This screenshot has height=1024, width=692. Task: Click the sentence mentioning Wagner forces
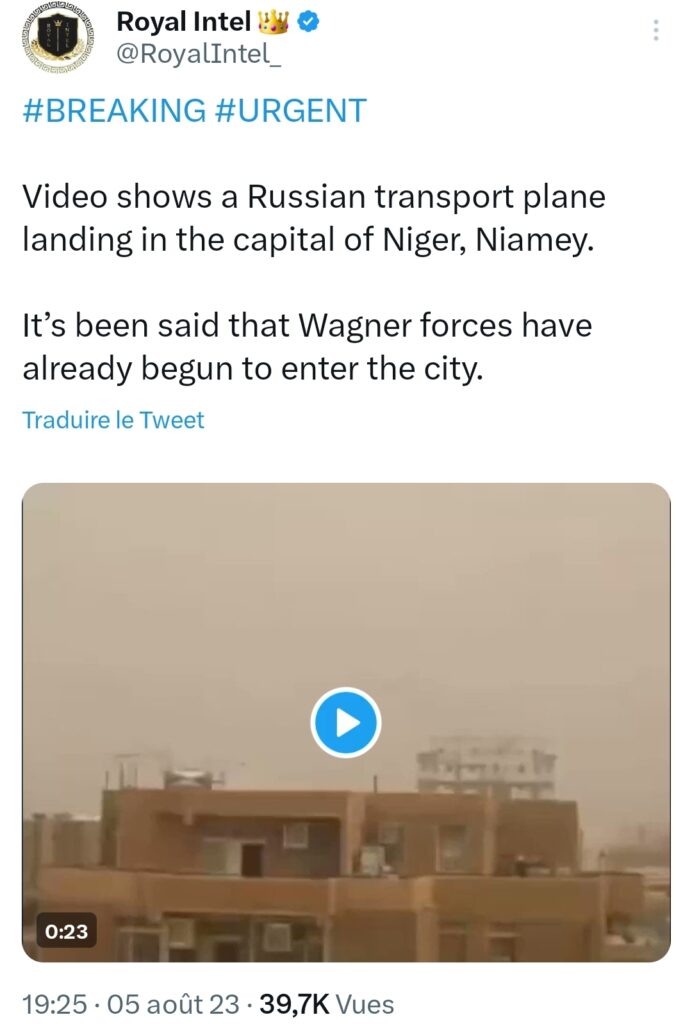point(307,347)
